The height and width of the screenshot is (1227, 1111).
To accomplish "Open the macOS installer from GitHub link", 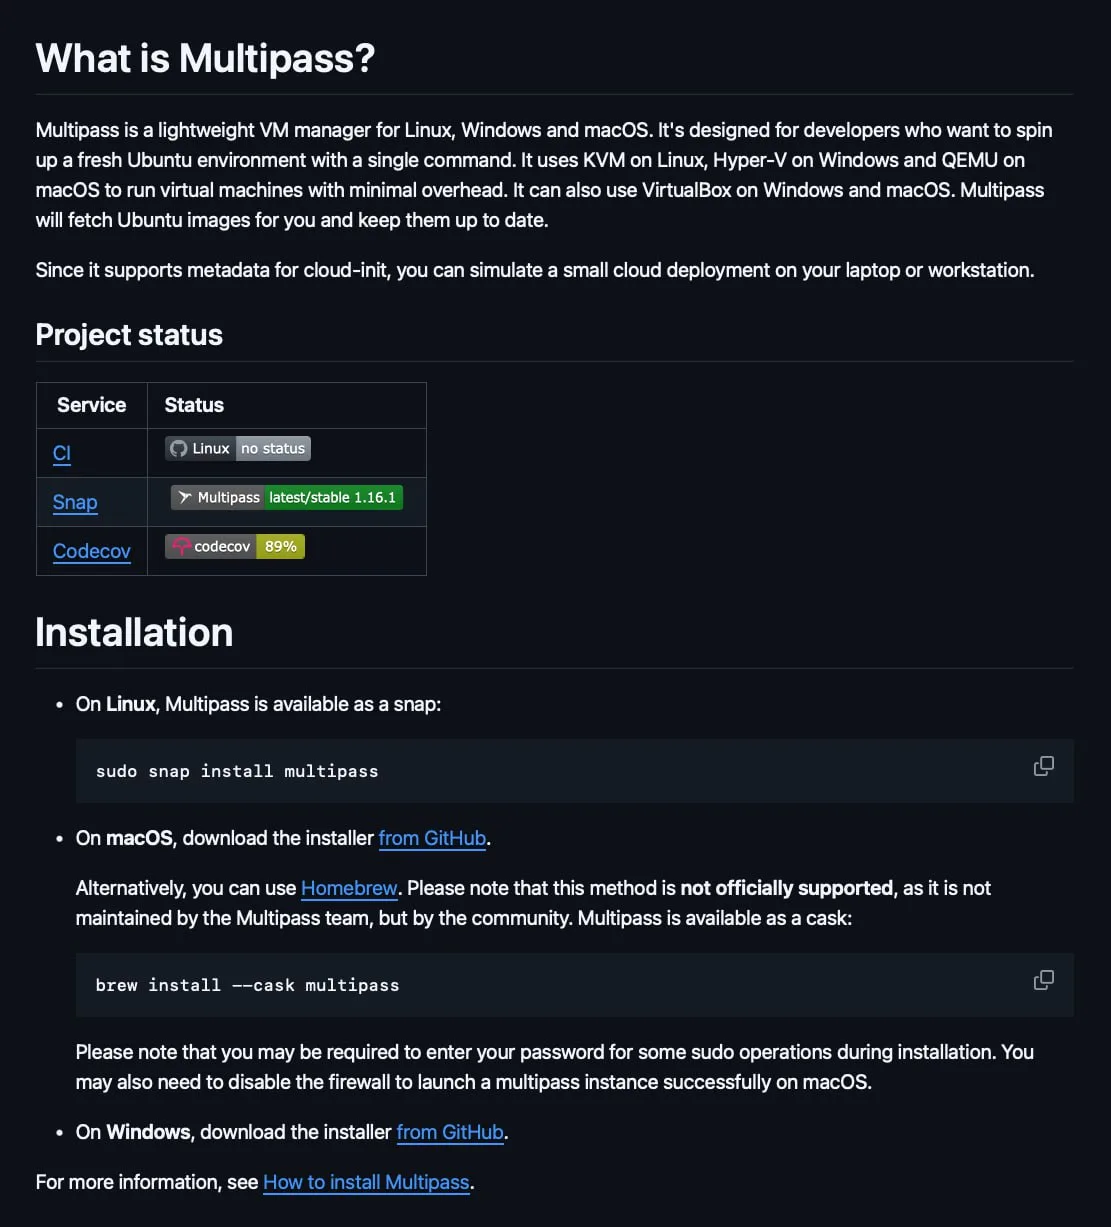I will (x=432, y=838).
